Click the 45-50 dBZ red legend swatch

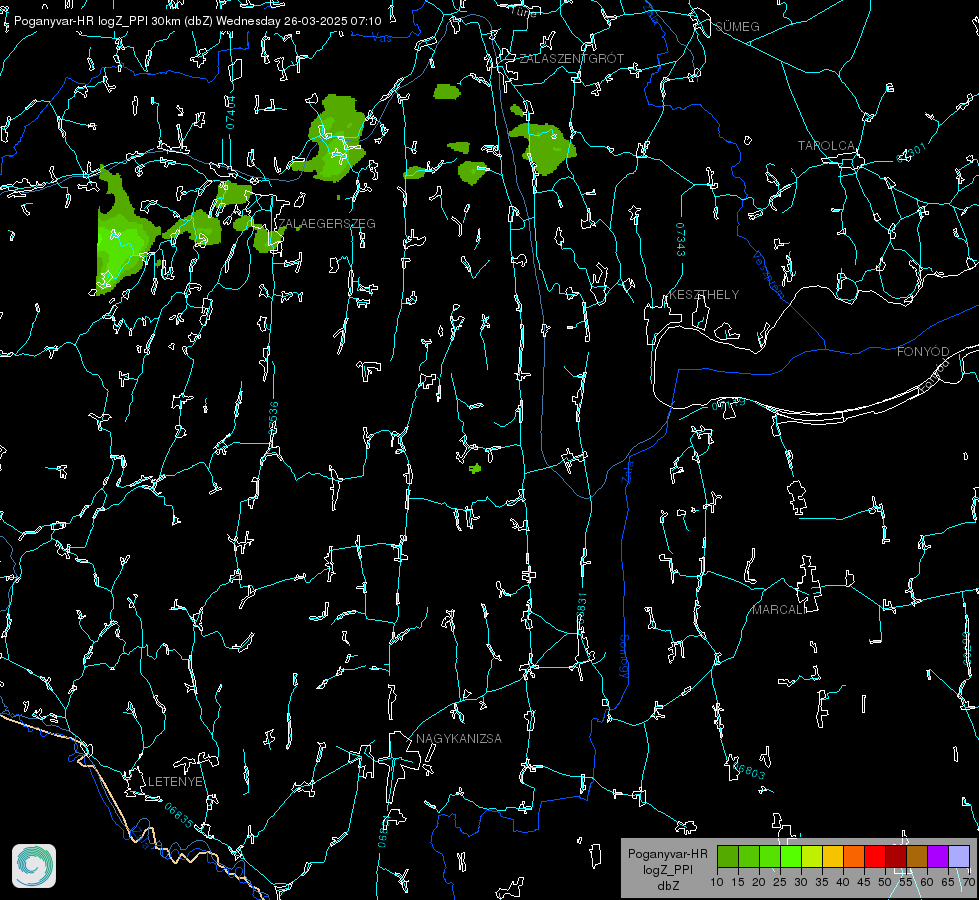click(x=875, y=856)
